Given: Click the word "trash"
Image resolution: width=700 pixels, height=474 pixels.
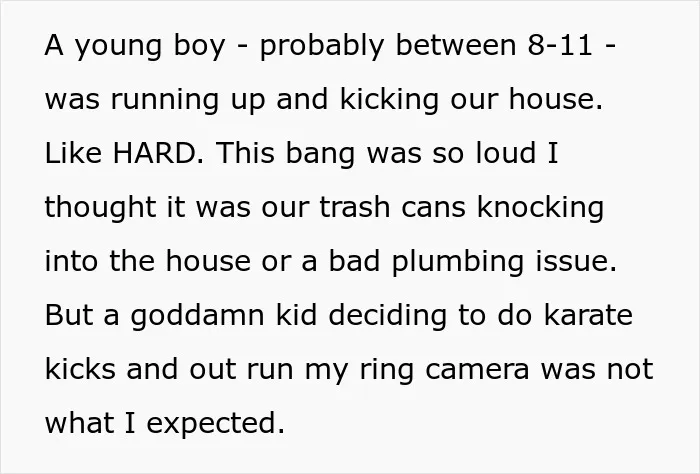Looking at the screenshot, I should [x=355, y=207].
